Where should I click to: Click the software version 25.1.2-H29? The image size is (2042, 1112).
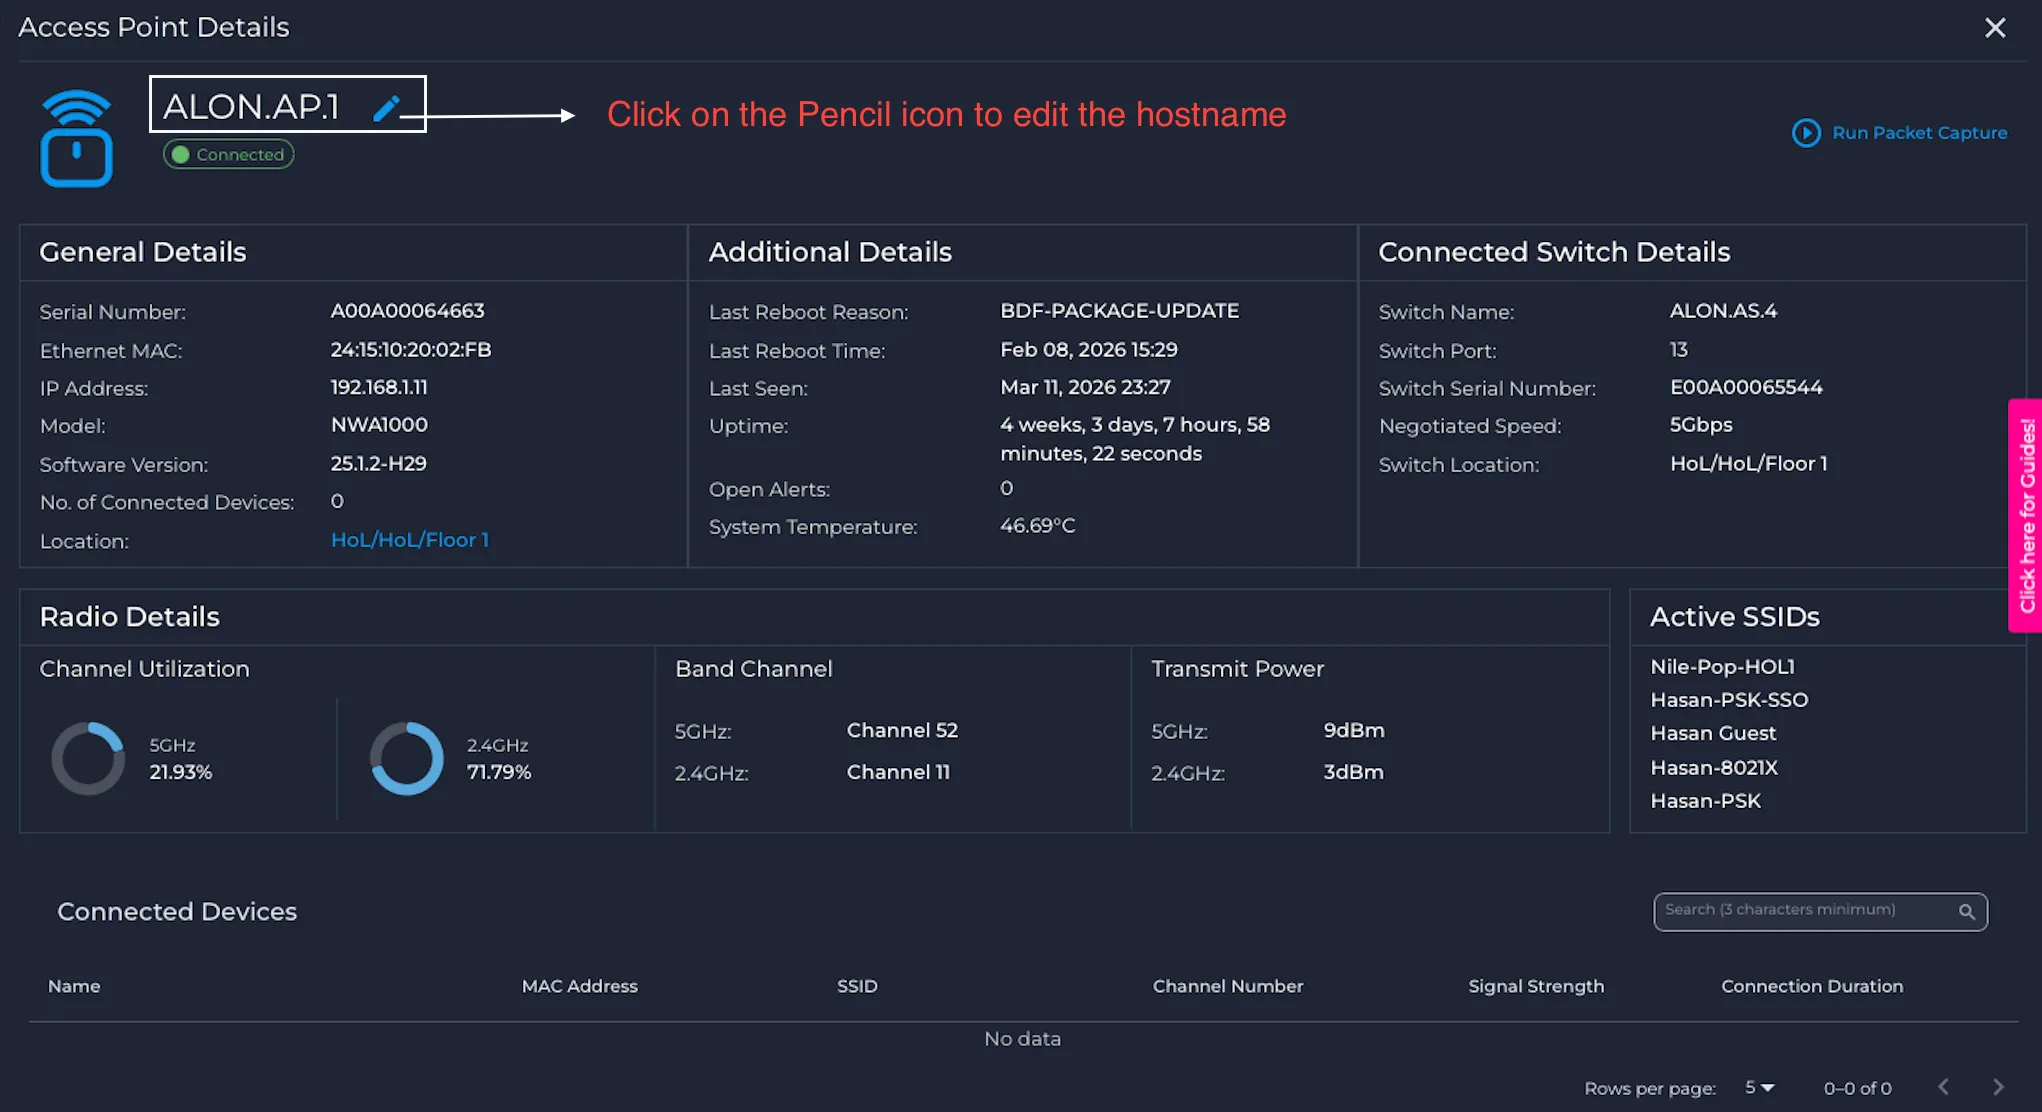pyautogui.click(x=379, y=463)
